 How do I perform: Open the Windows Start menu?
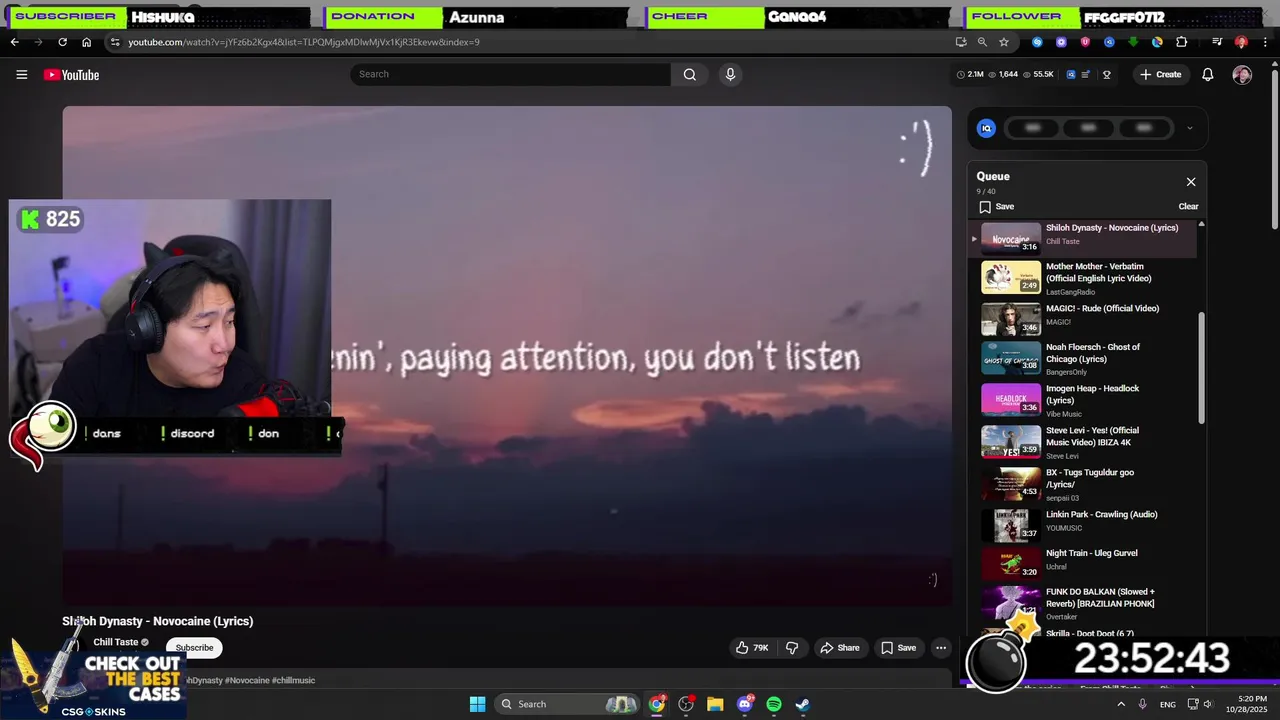click(477, 704)
